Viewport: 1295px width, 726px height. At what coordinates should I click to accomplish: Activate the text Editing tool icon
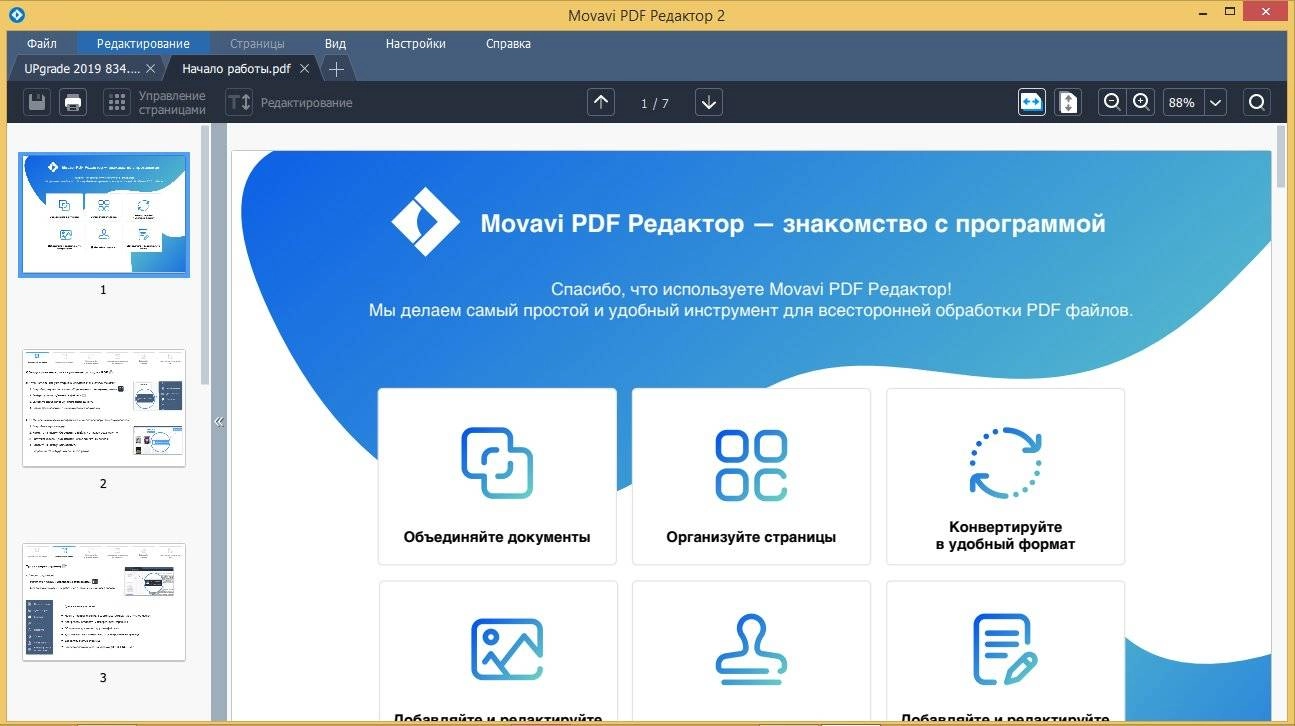click(x=239, y=102)
